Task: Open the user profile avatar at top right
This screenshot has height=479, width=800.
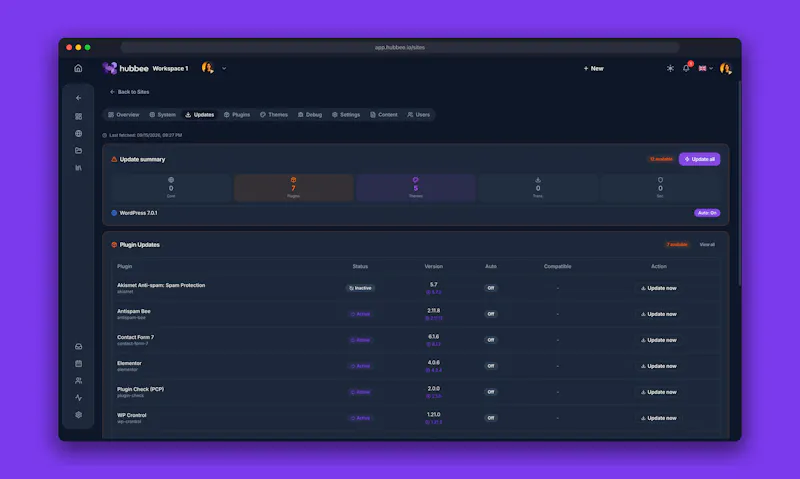Action: [726, 68]
